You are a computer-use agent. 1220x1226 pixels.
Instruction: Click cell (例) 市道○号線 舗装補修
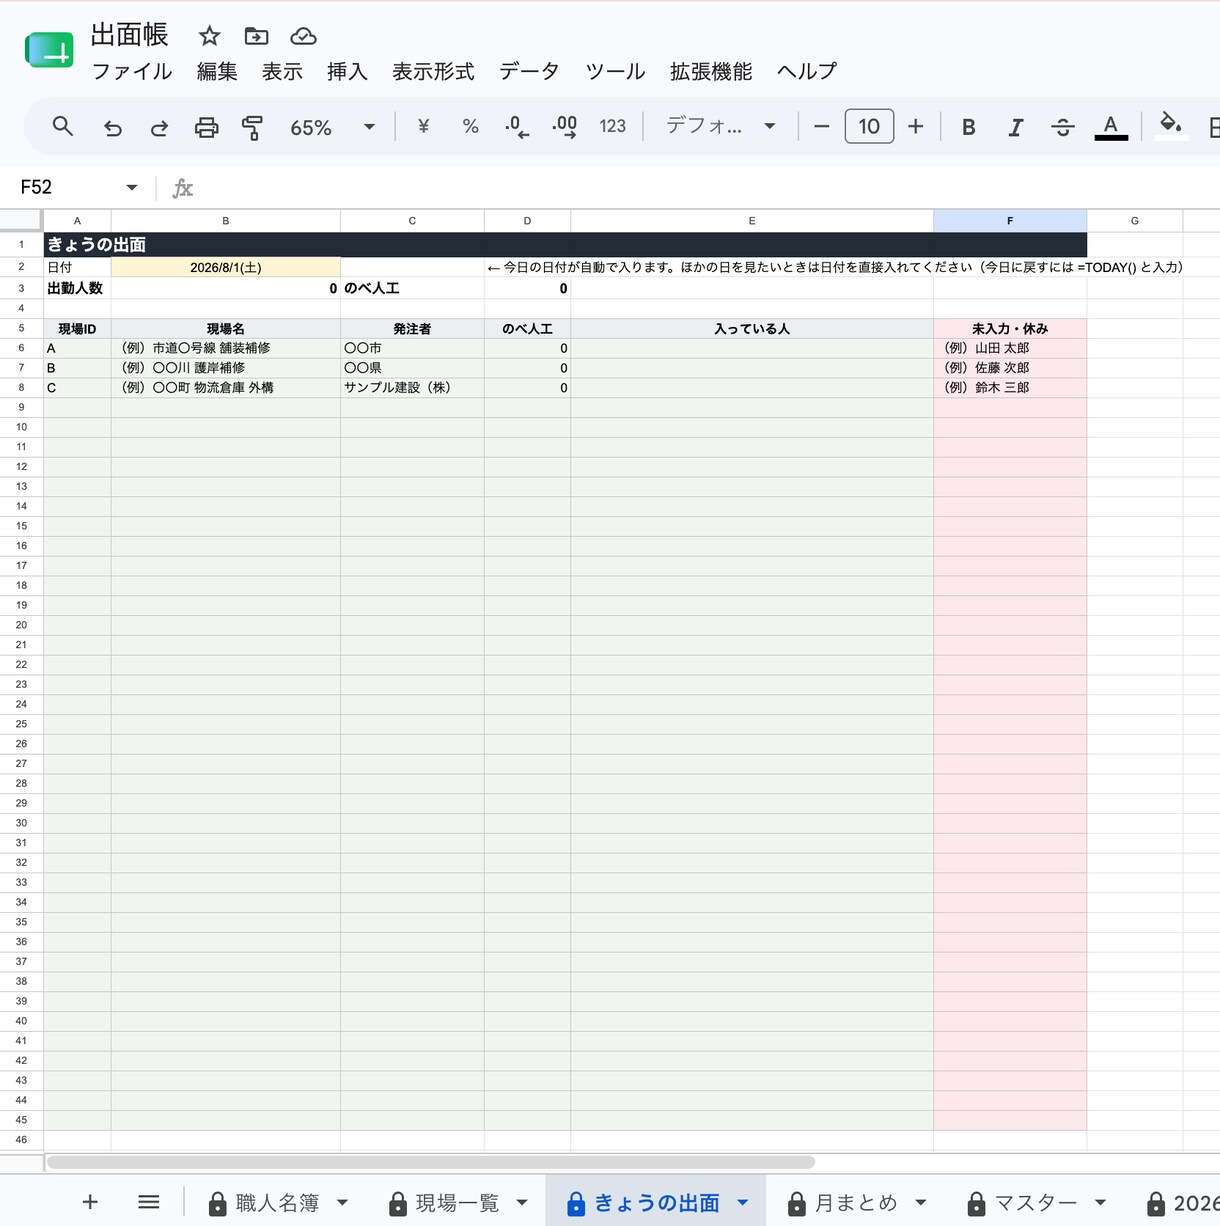click(226, 348)
